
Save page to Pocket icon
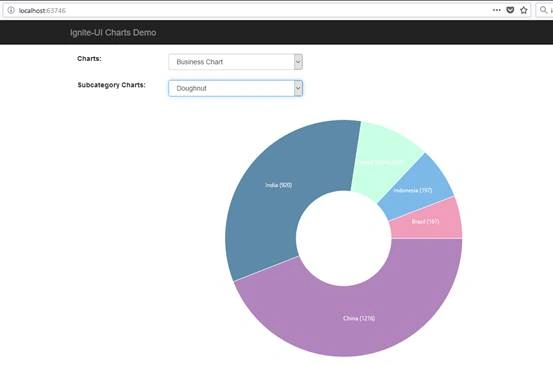click(510, 10)
